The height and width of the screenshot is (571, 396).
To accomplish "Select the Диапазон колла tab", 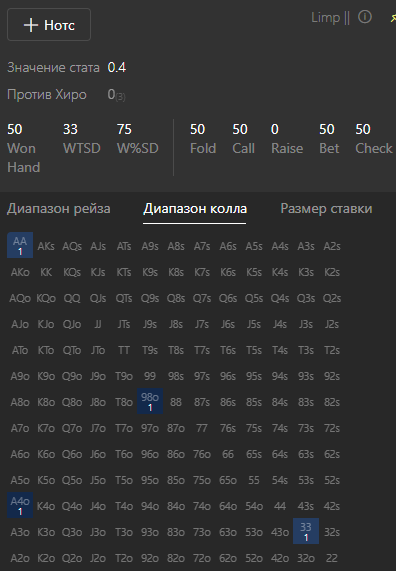I will click(195, 209).
